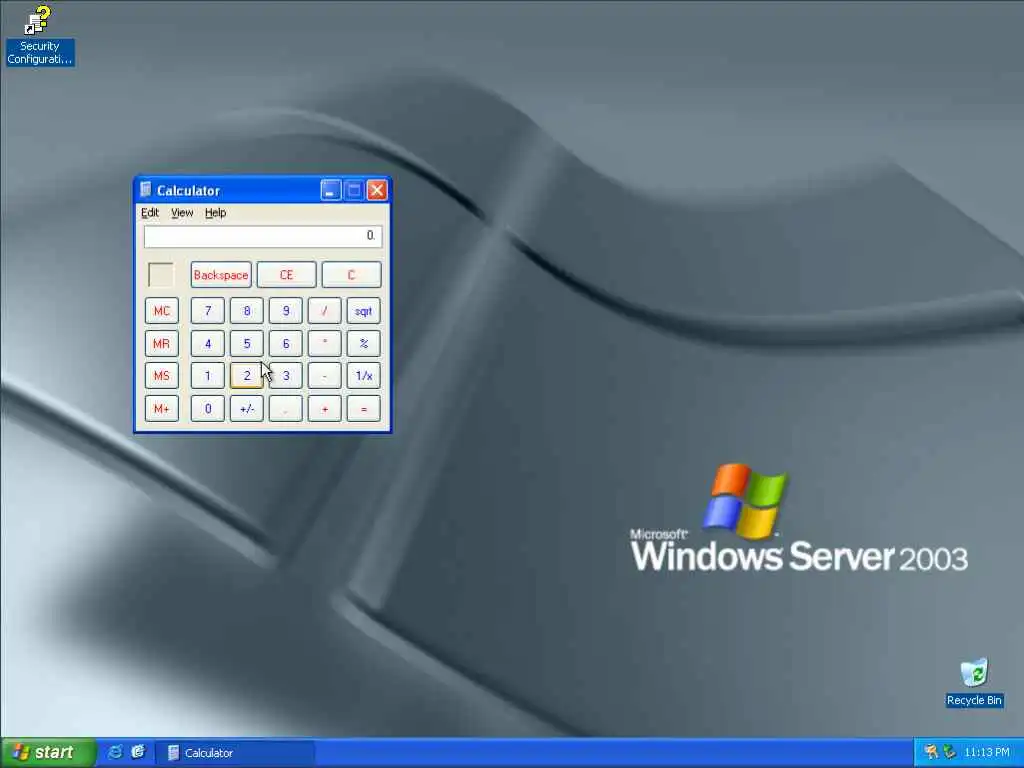Click the equals (=) key
The height and width of the screenshot is (768, 1024).
[x=364, y=409]
